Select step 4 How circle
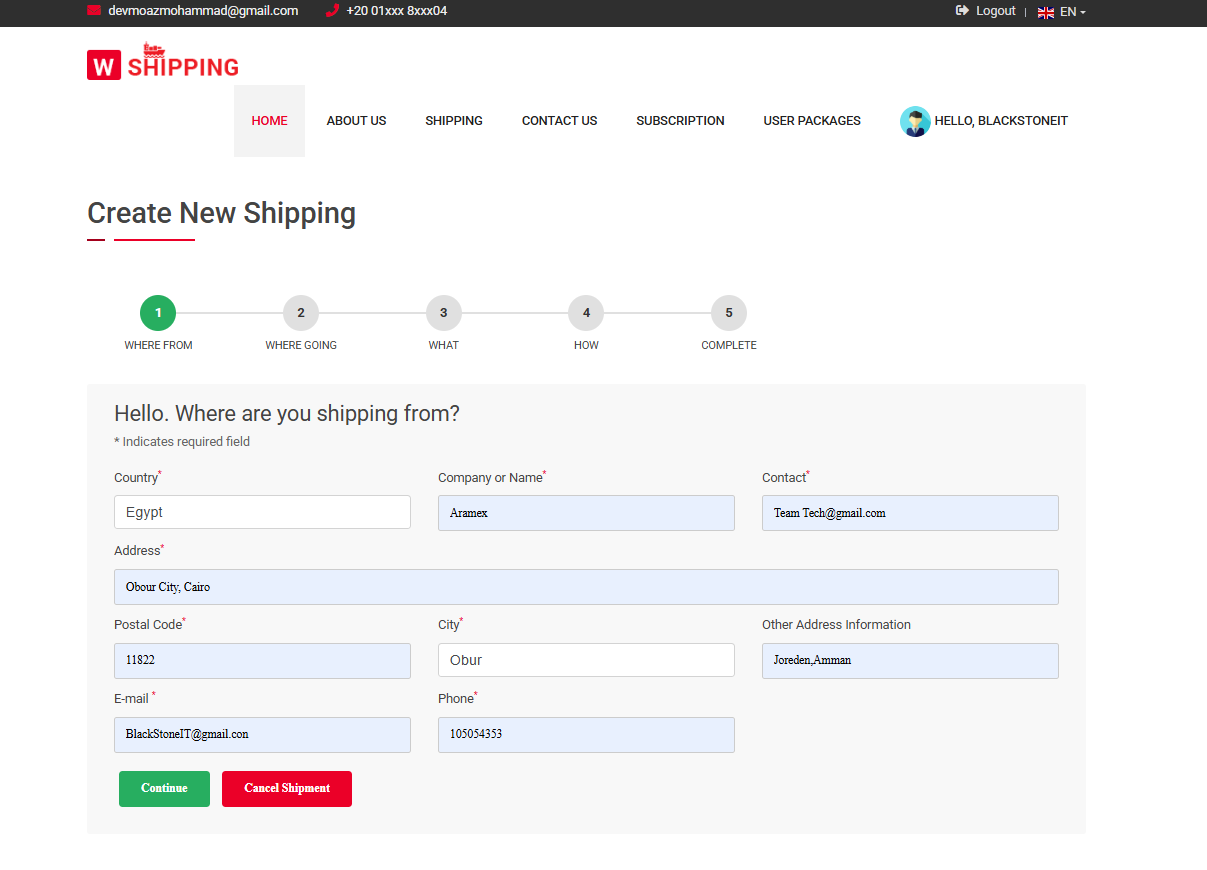The height and width of the screenshot is (870, 1207). pos(586,313)
